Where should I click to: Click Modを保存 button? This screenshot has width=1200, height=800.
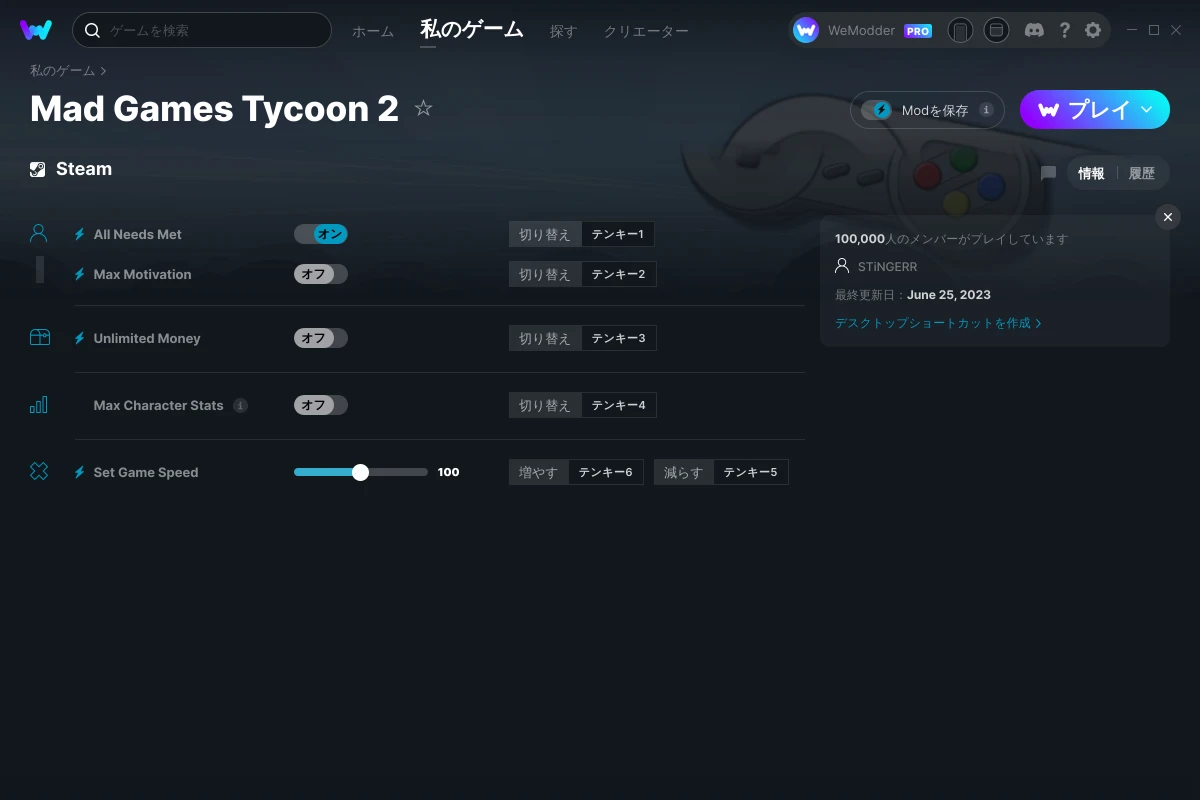927,110
